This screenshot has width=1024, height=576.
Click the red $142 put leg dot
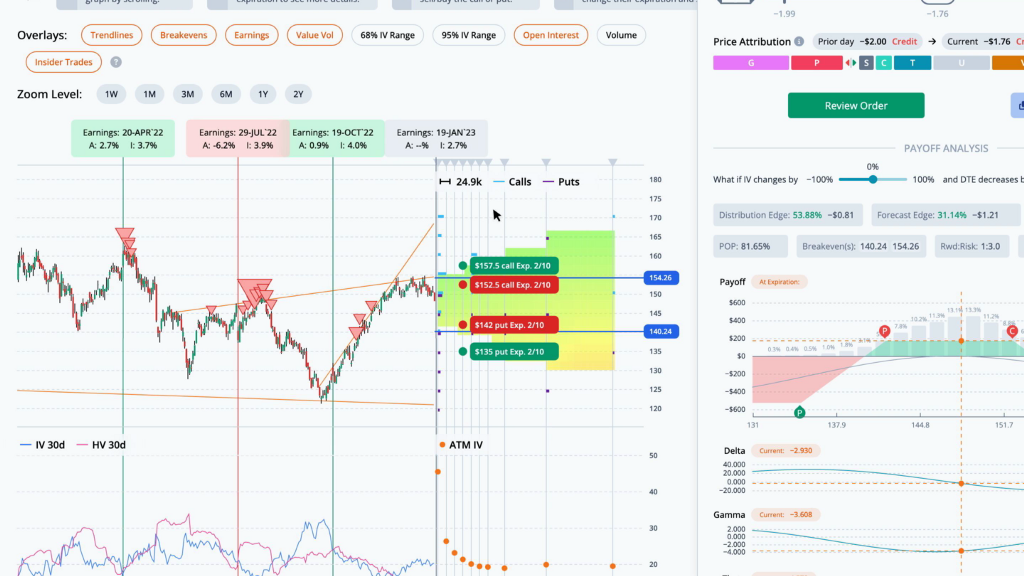(x=462, y=325)
